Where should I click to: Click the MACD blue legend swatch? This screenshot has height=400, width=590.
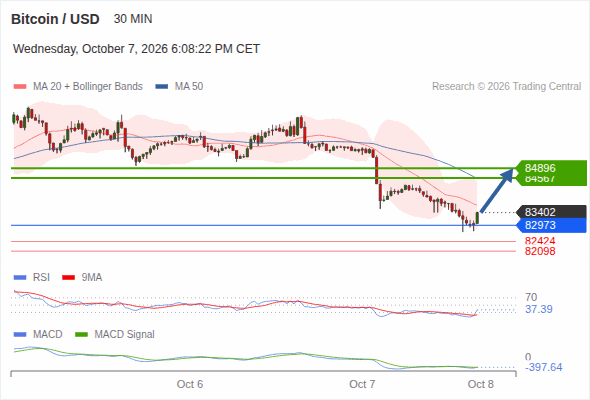[x=20, y=335]
